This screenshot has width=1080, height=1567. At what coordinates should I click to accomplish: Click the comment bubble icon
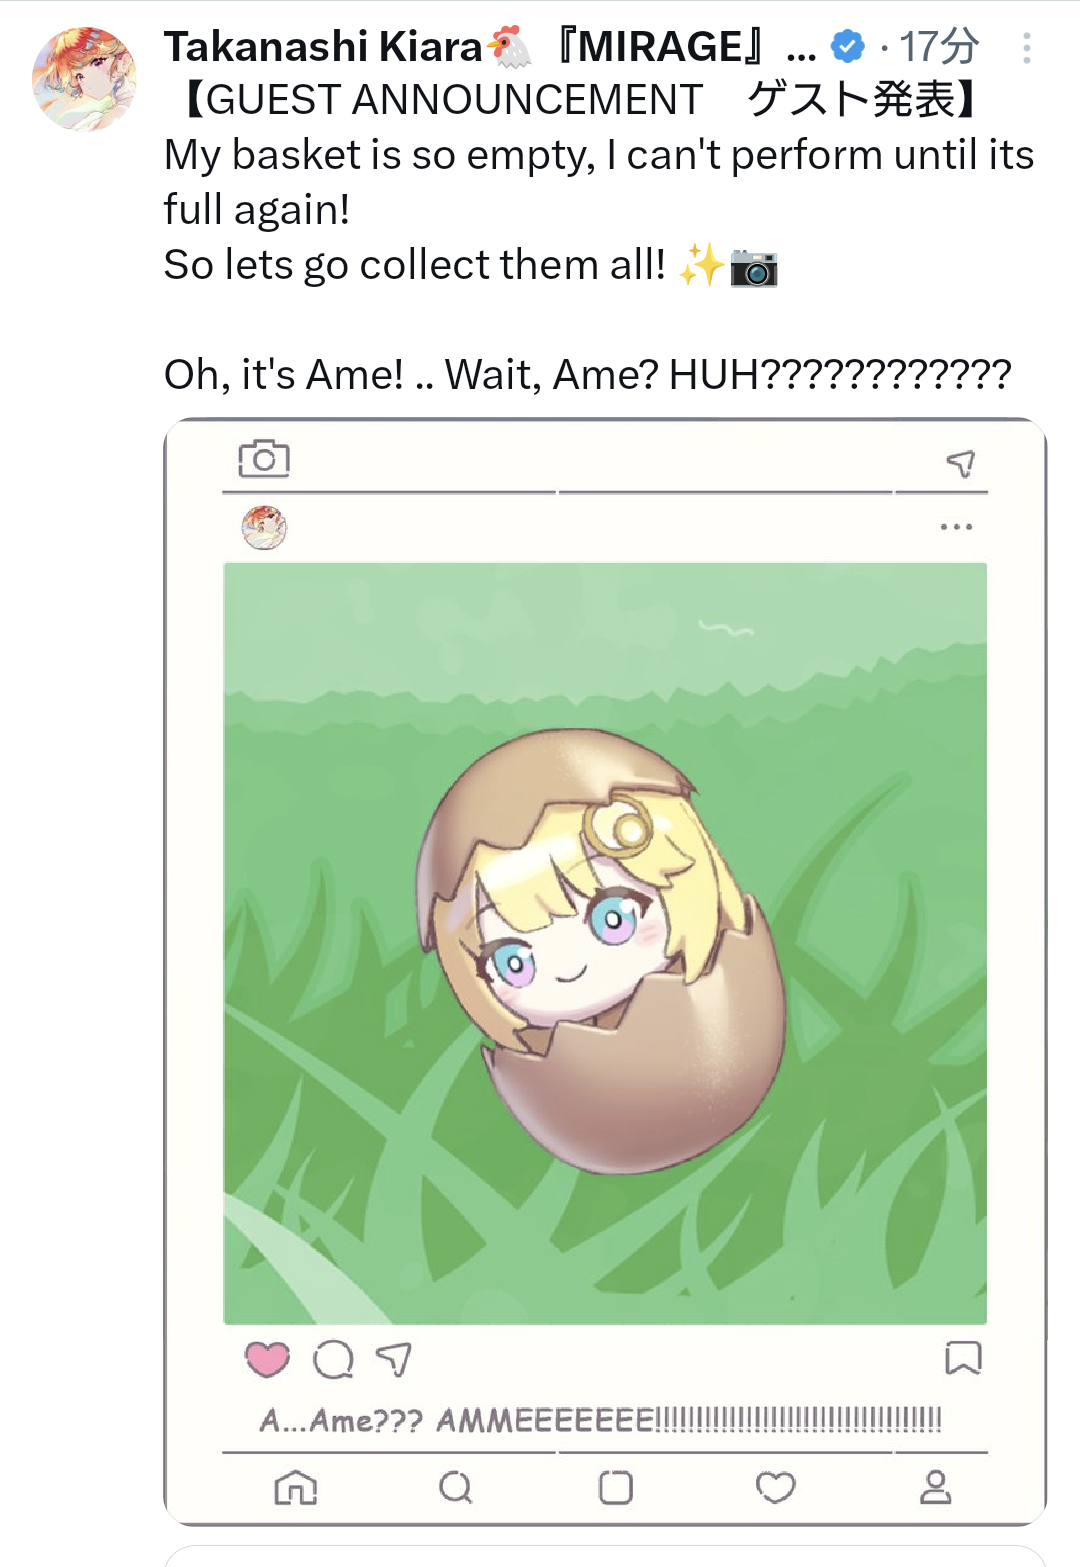(333, 1359)
